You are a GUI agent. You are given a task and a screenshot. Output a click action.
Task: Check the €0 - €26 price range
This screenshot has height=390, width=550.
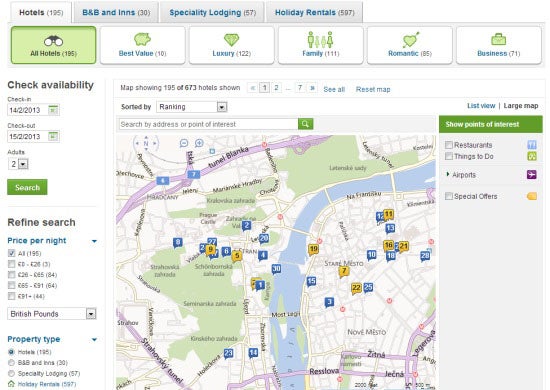[x=12, y=264]
